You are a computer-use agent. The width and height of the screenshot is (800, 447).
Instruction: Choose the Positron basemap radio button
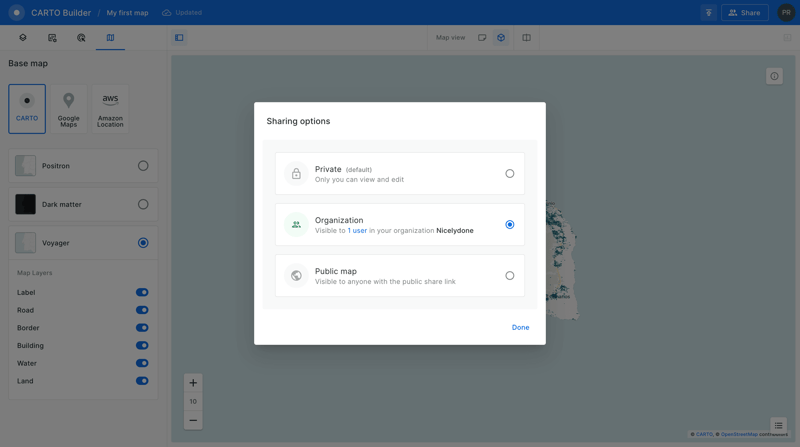pyautogui.click(x=143, y=166)
